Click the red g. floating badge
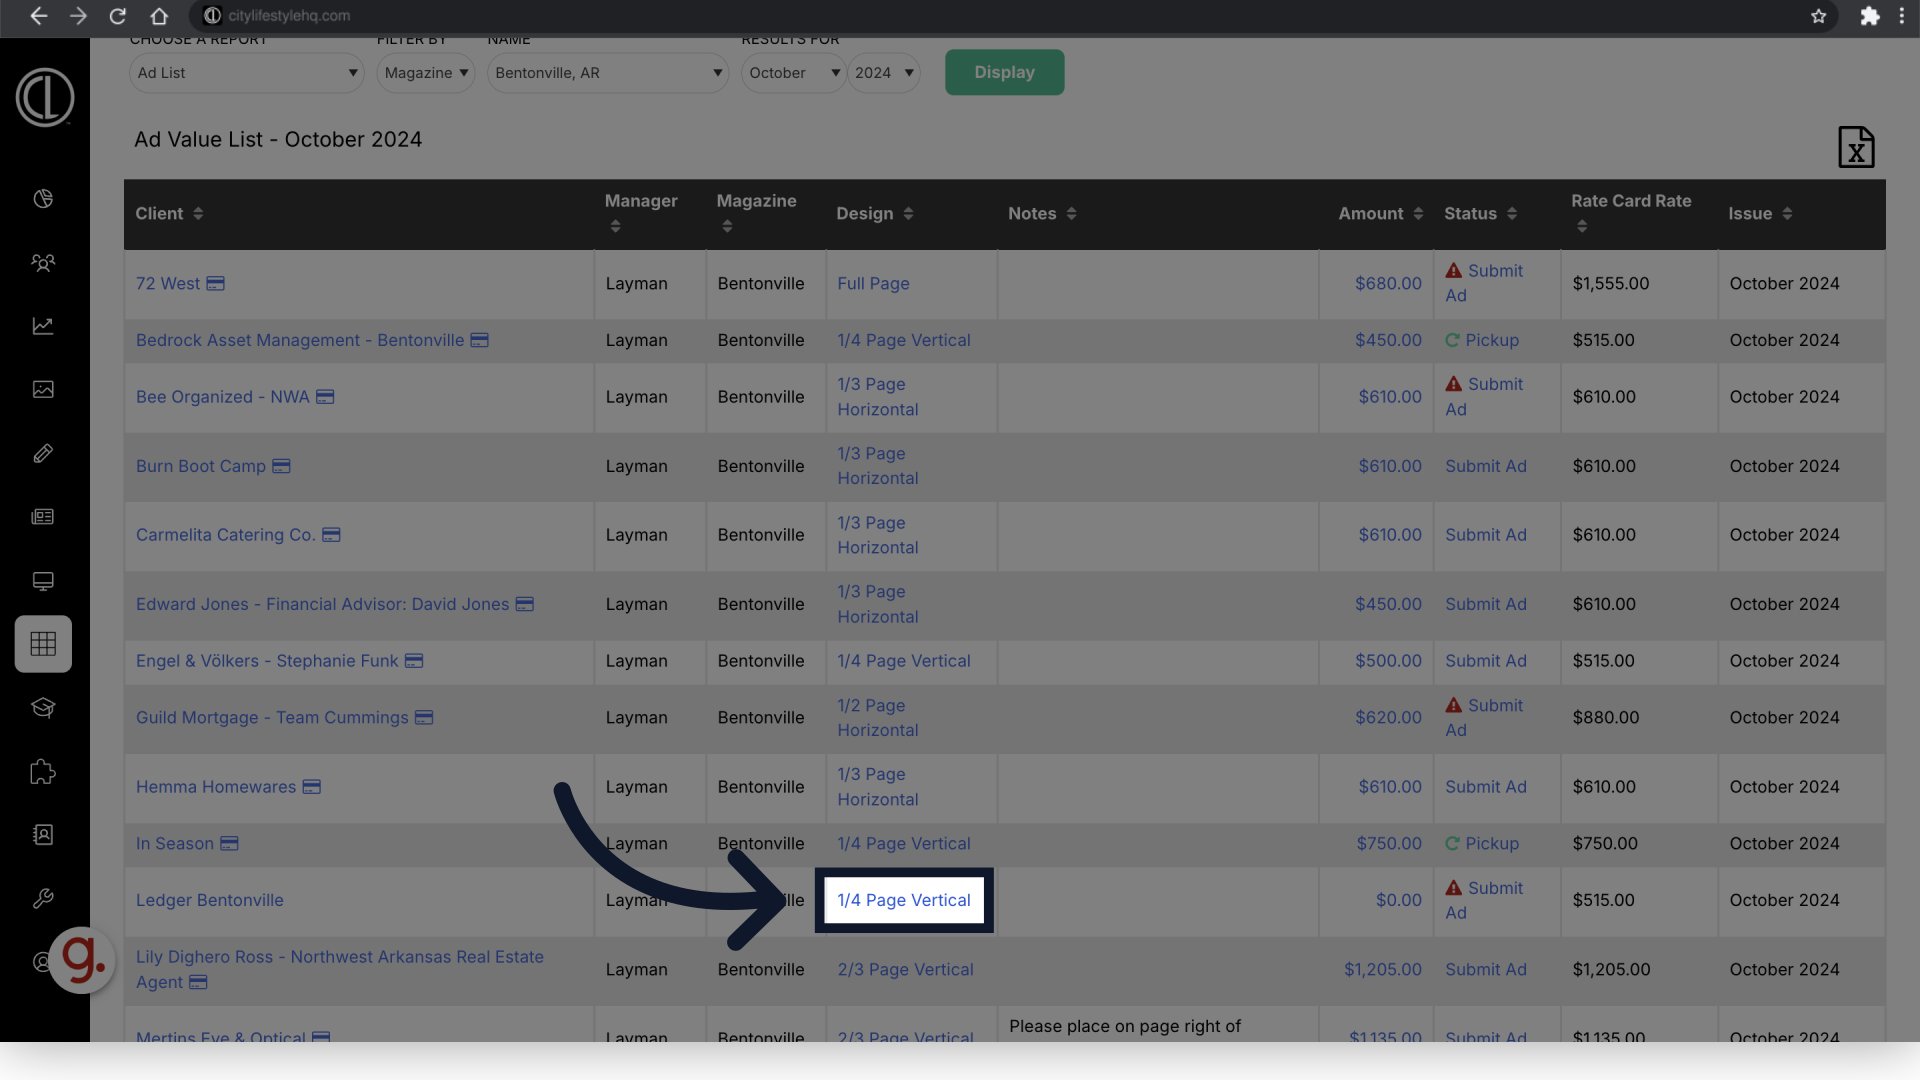Screen dimensions: 1920x1080 click(x=82, y=960)
